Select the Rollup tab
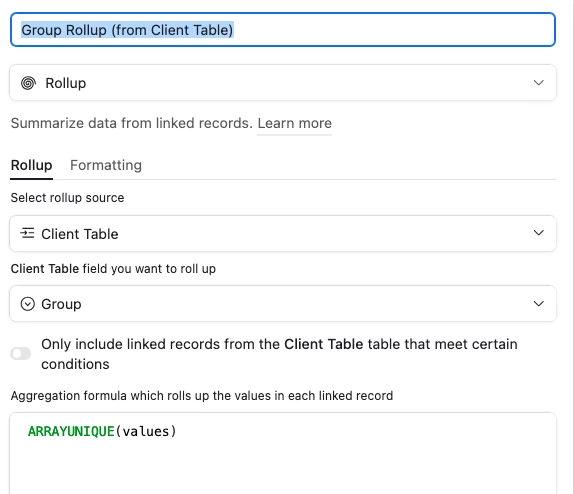This screenshot has width=574, height=494. (31, 165)
